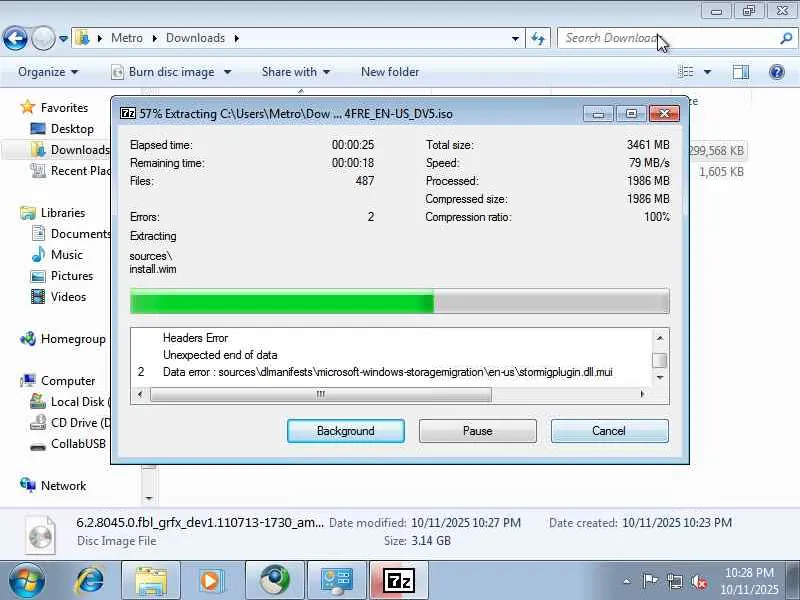Viewport: 800px width, 600px height.
Task: Open Downloads in Favorites
Action: [70, 149]
